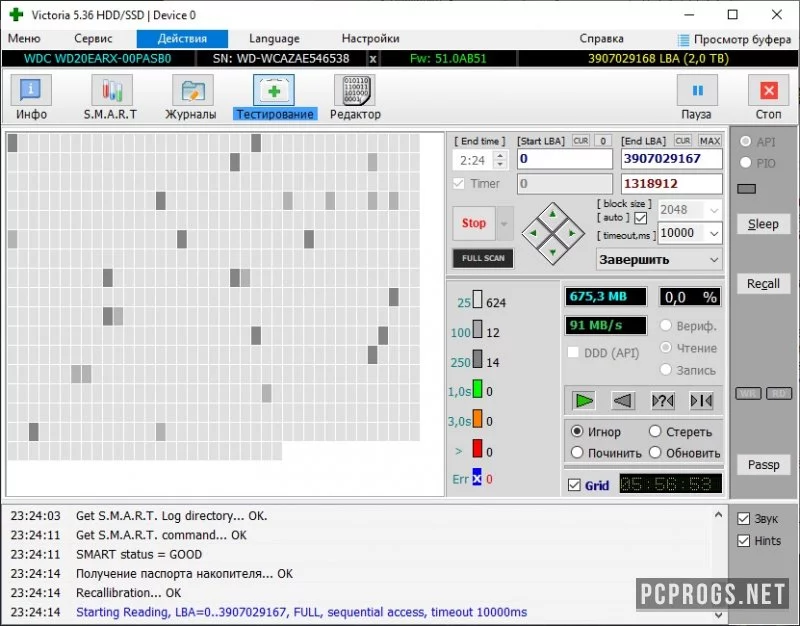This screenshot has height=626, width=800.
Task: Toggle the Hints checkbox
Action: coord(743,541)
